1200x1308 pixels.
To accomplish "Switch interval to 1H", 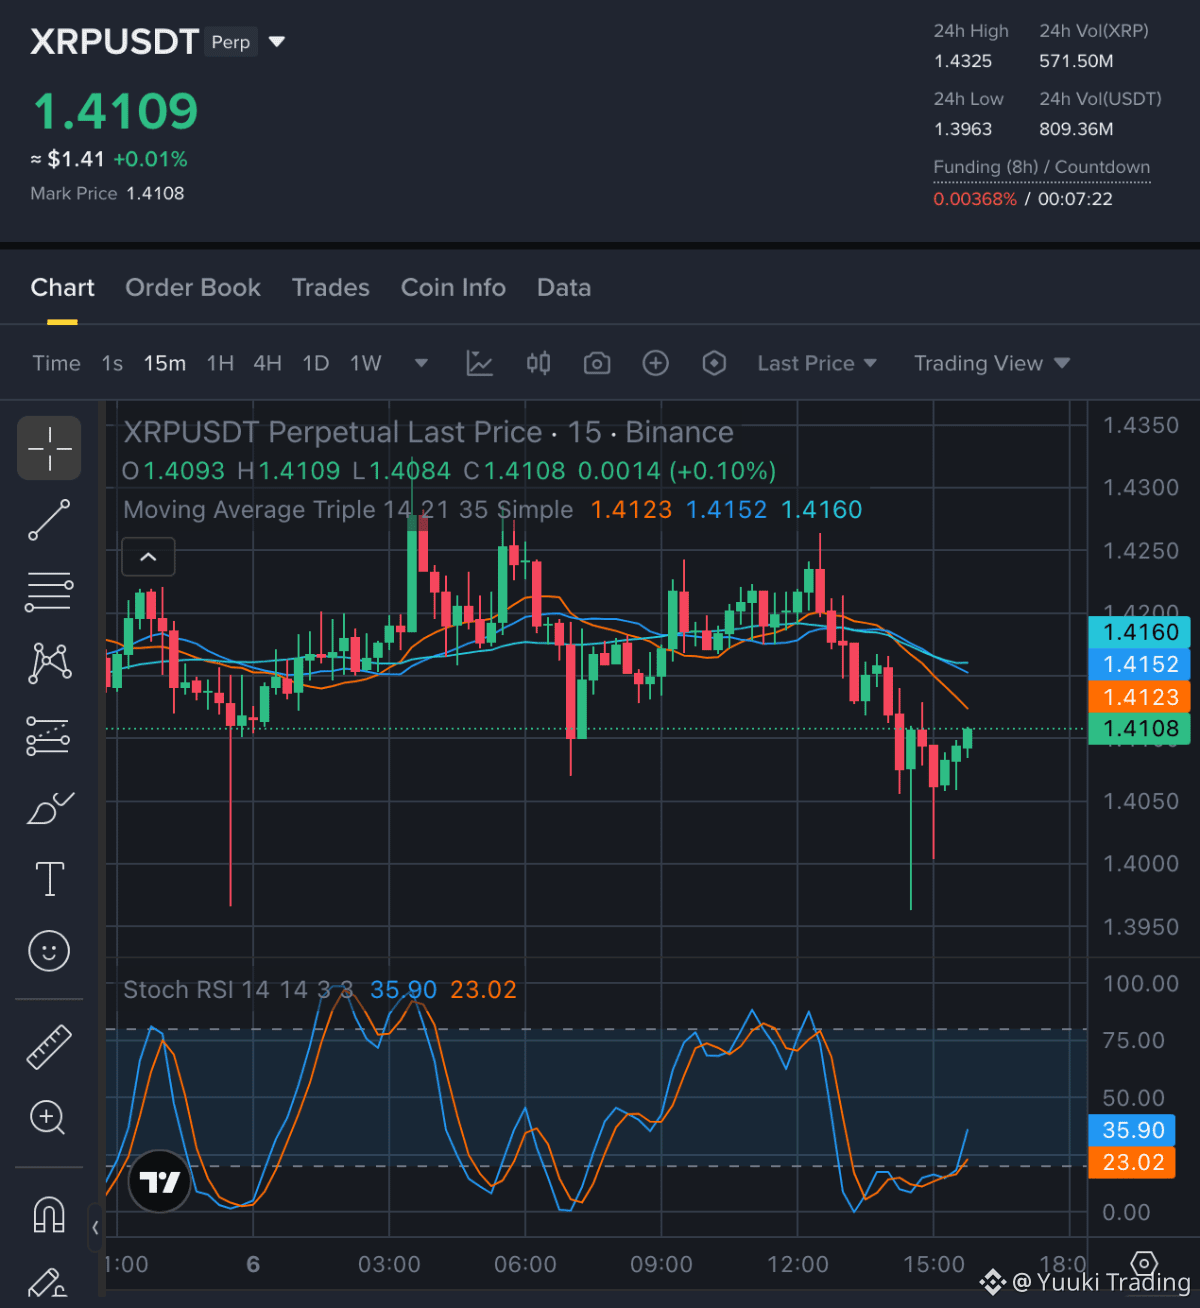I will [x=220, y=363].
